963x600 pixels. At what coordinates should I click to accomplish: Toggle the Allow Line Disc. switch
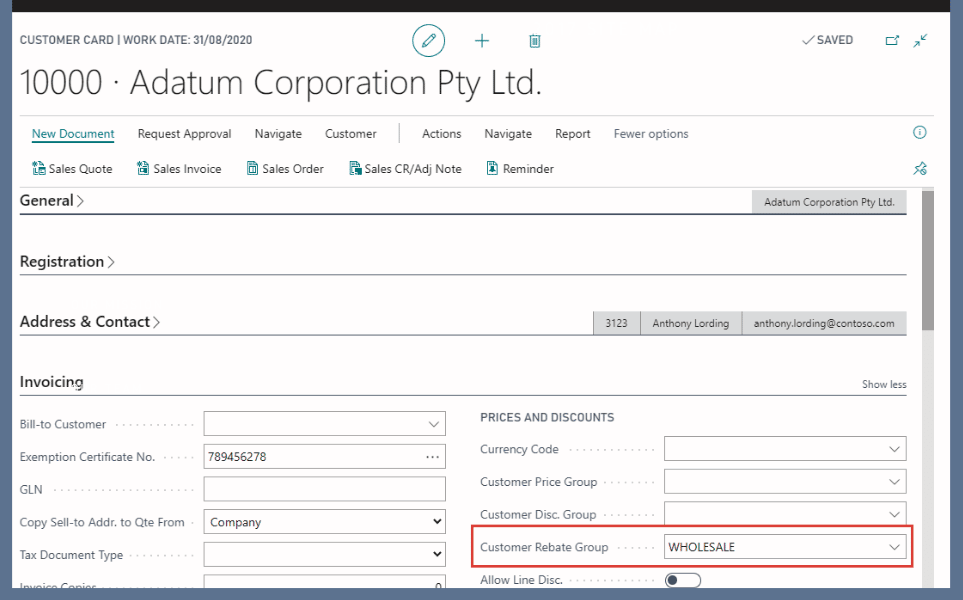[x=682, y=580]
